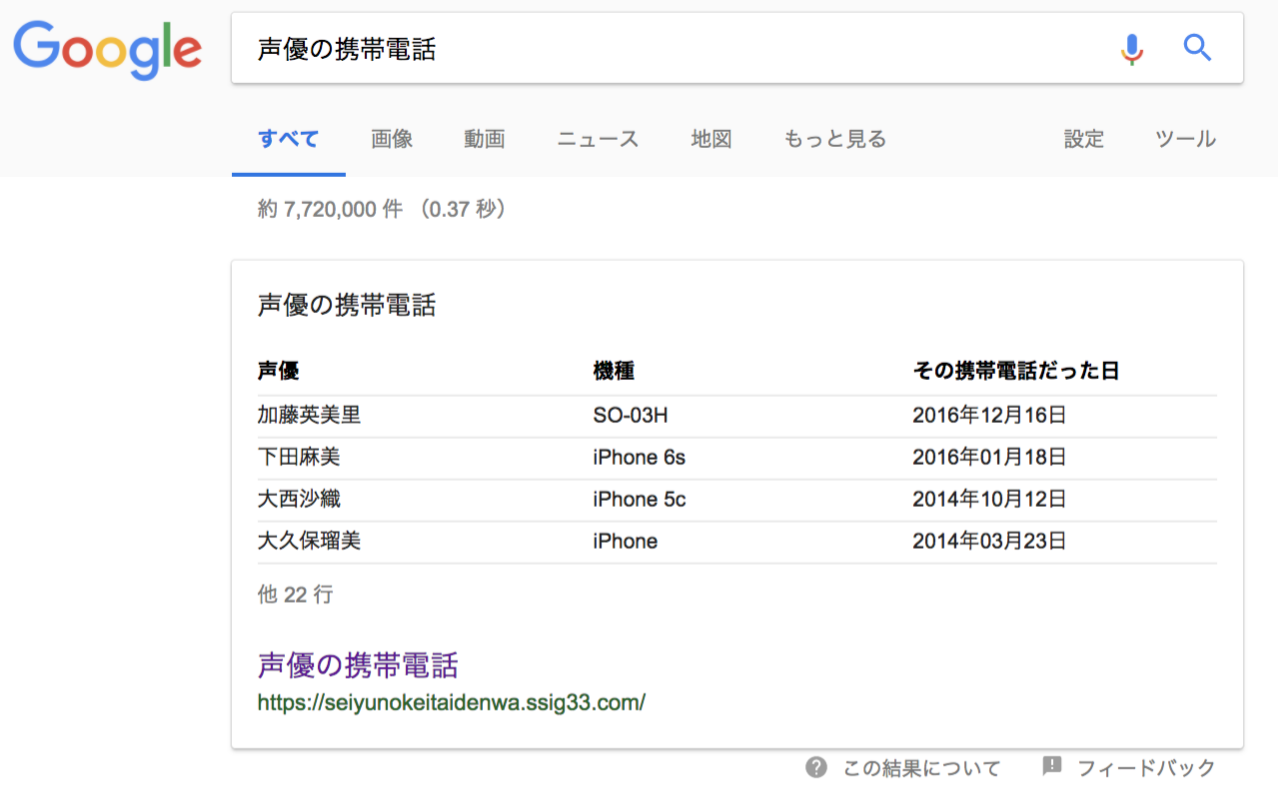
Task: Click the date 2014年03月23日
Action: 989,541
